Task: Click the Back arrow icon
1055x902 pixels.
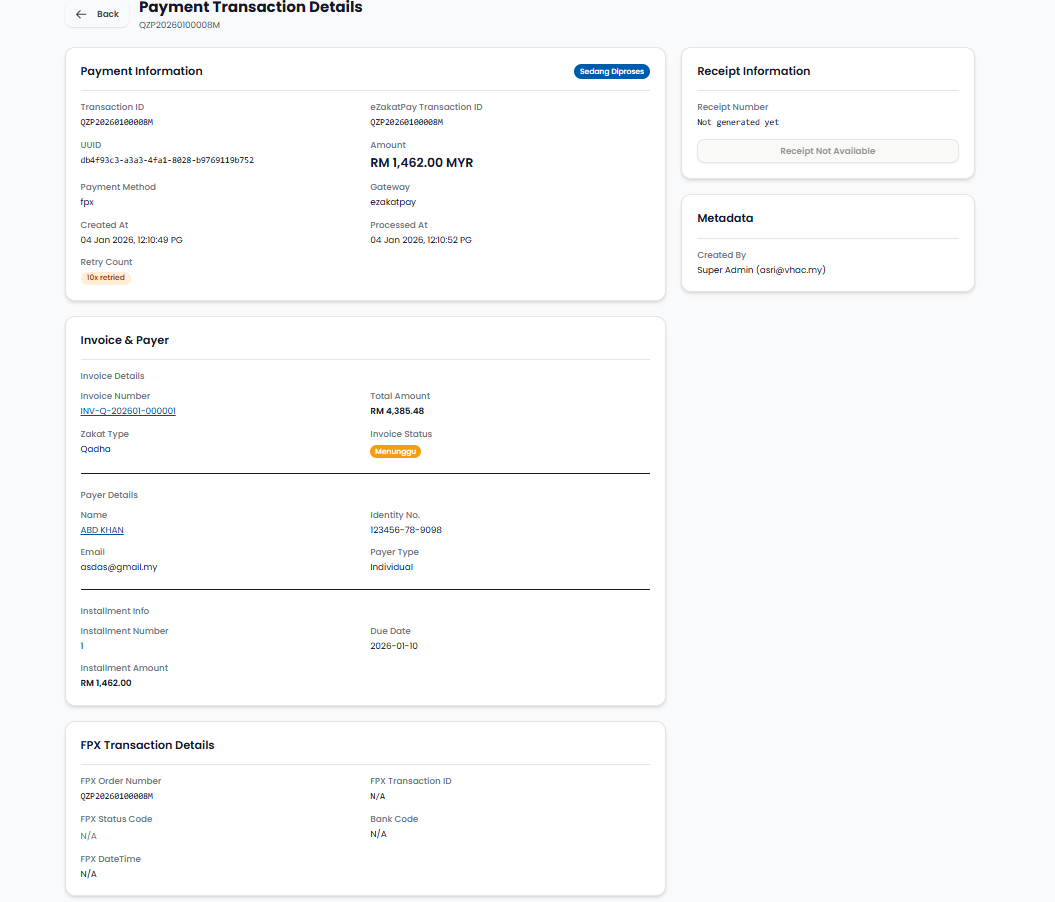Action: pyautogui.click(x=81, y=14)
